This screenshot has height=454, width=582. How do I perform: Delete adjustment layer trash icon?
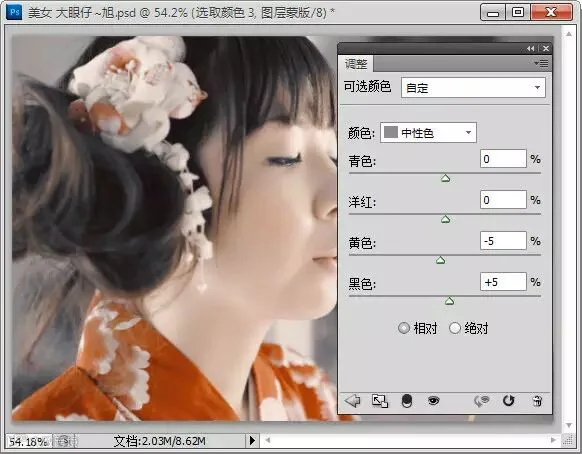537,401
